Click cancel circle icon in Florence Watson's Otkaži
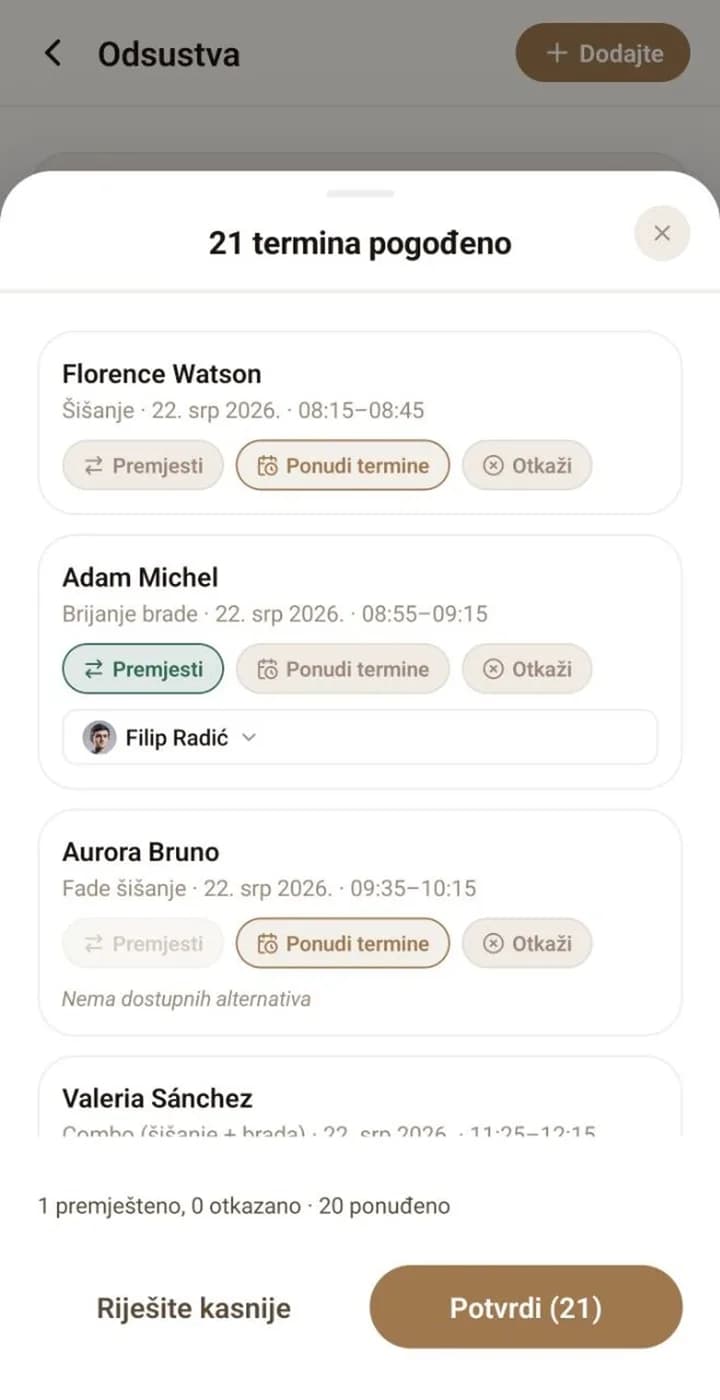The image size is (720, 1400). pyautogui.click(x=493, y=466)
